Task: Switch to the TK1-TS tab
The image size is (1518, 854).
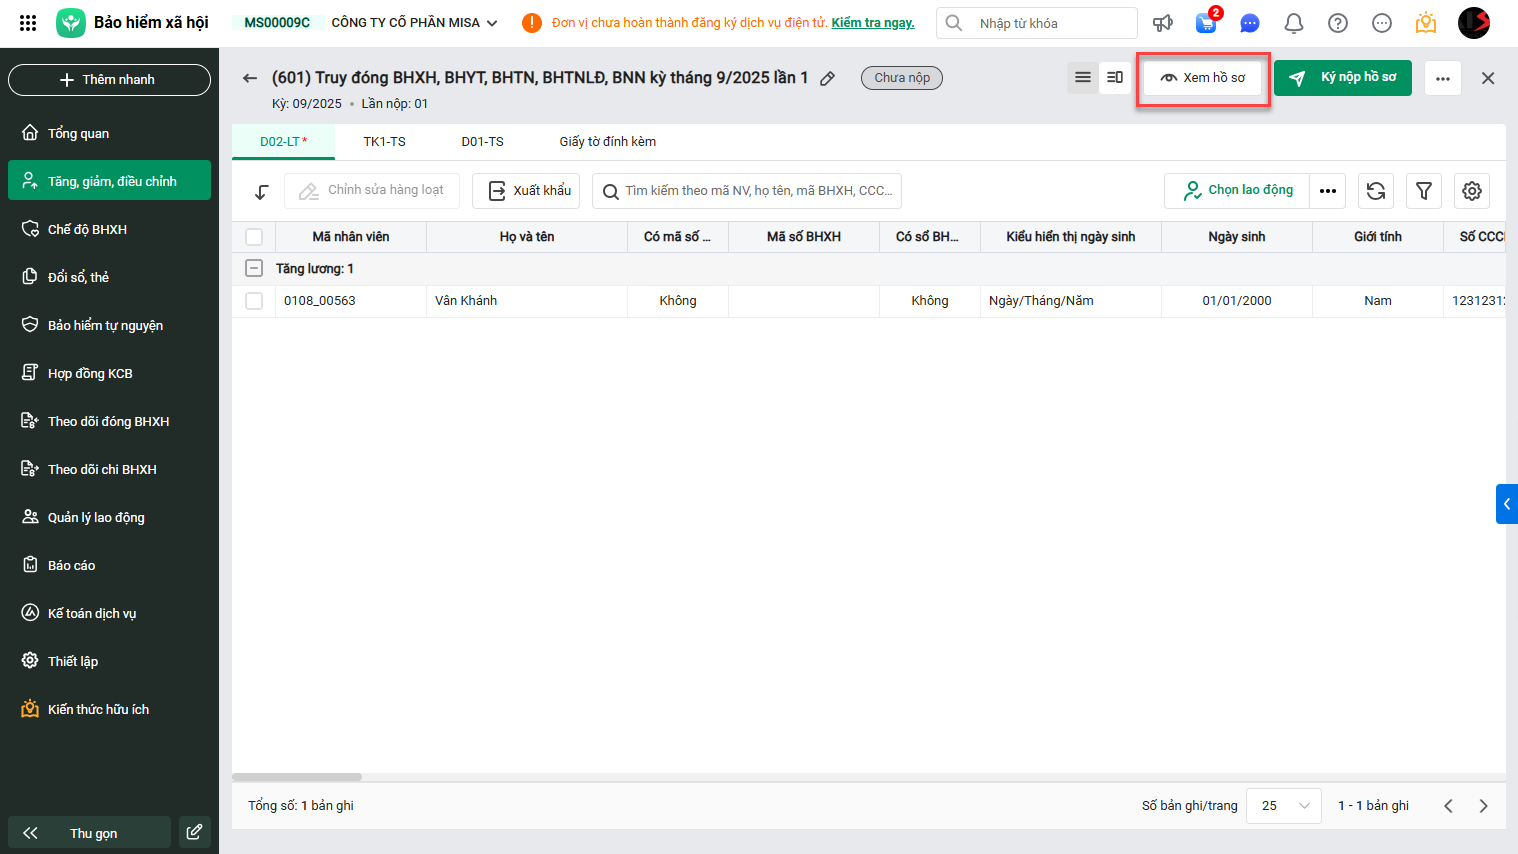Action: pyautogui.click(x=384, y=142)
